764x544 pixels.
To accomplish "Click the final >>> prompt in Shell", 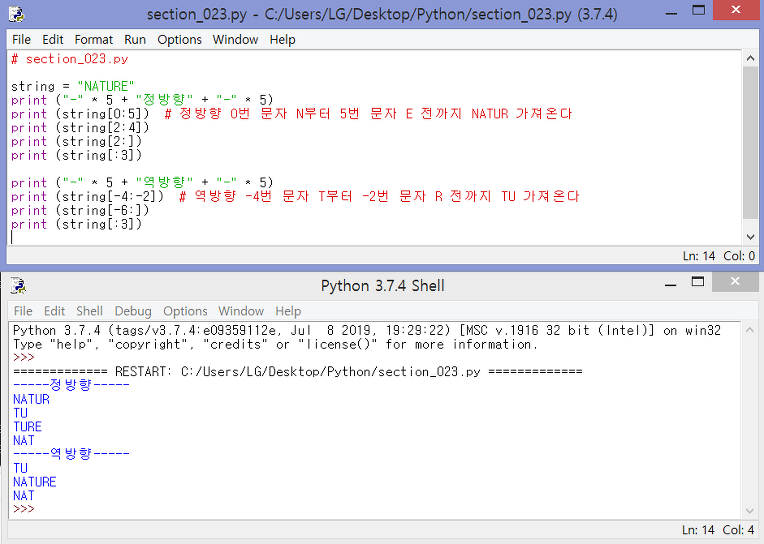I will 23,509.
